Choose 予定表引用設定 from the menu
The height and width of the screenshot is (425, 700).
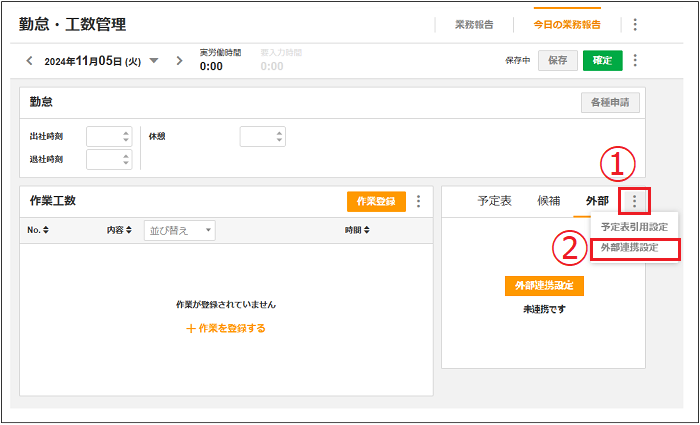(x=634, y=227)
